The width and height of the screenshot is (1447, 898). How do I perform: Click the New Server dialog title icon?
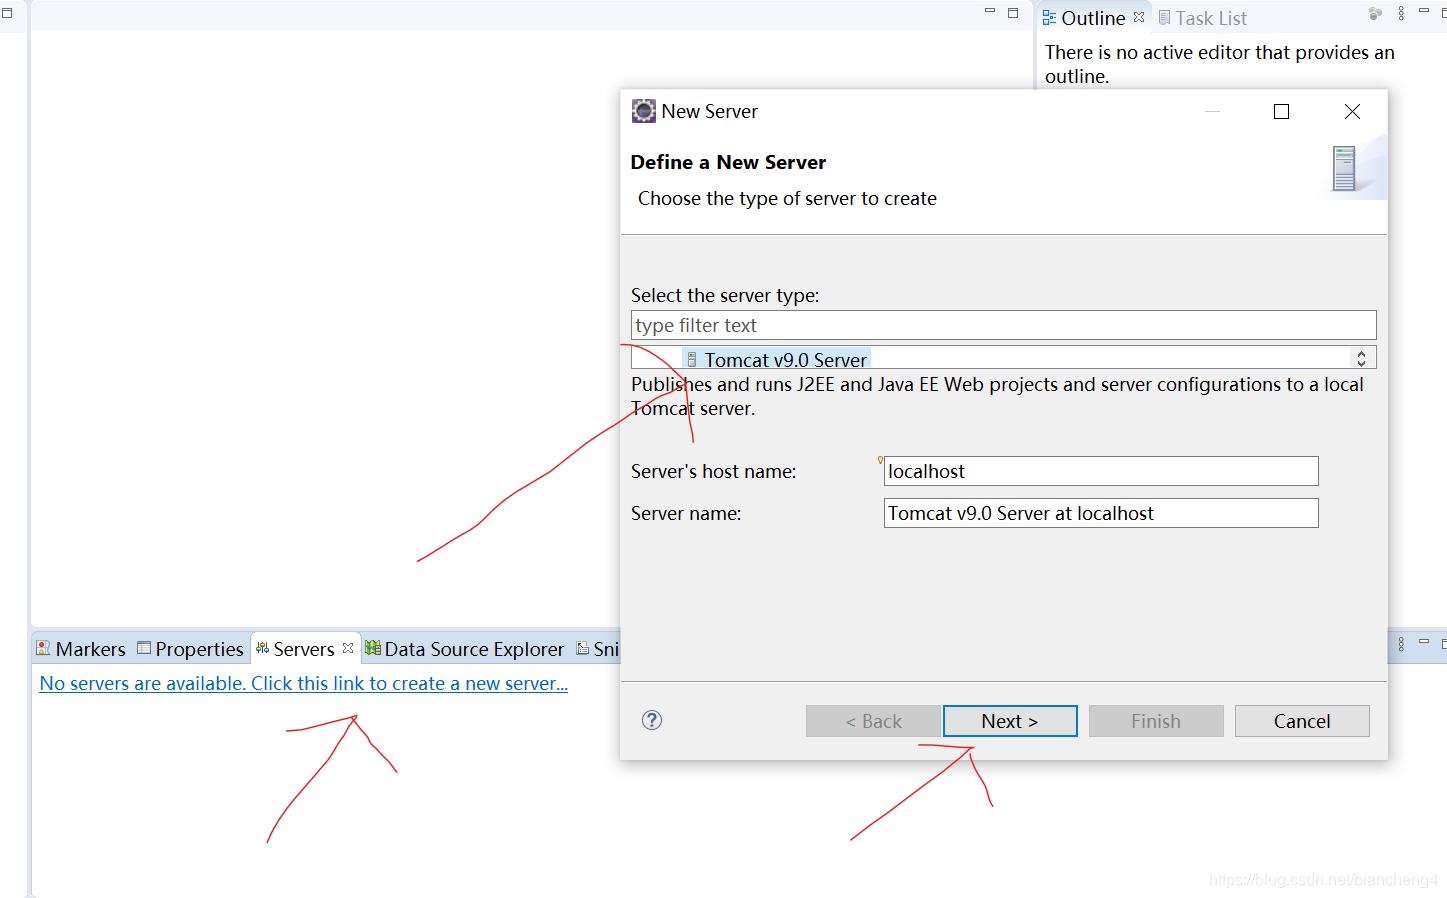pos(644,111)
